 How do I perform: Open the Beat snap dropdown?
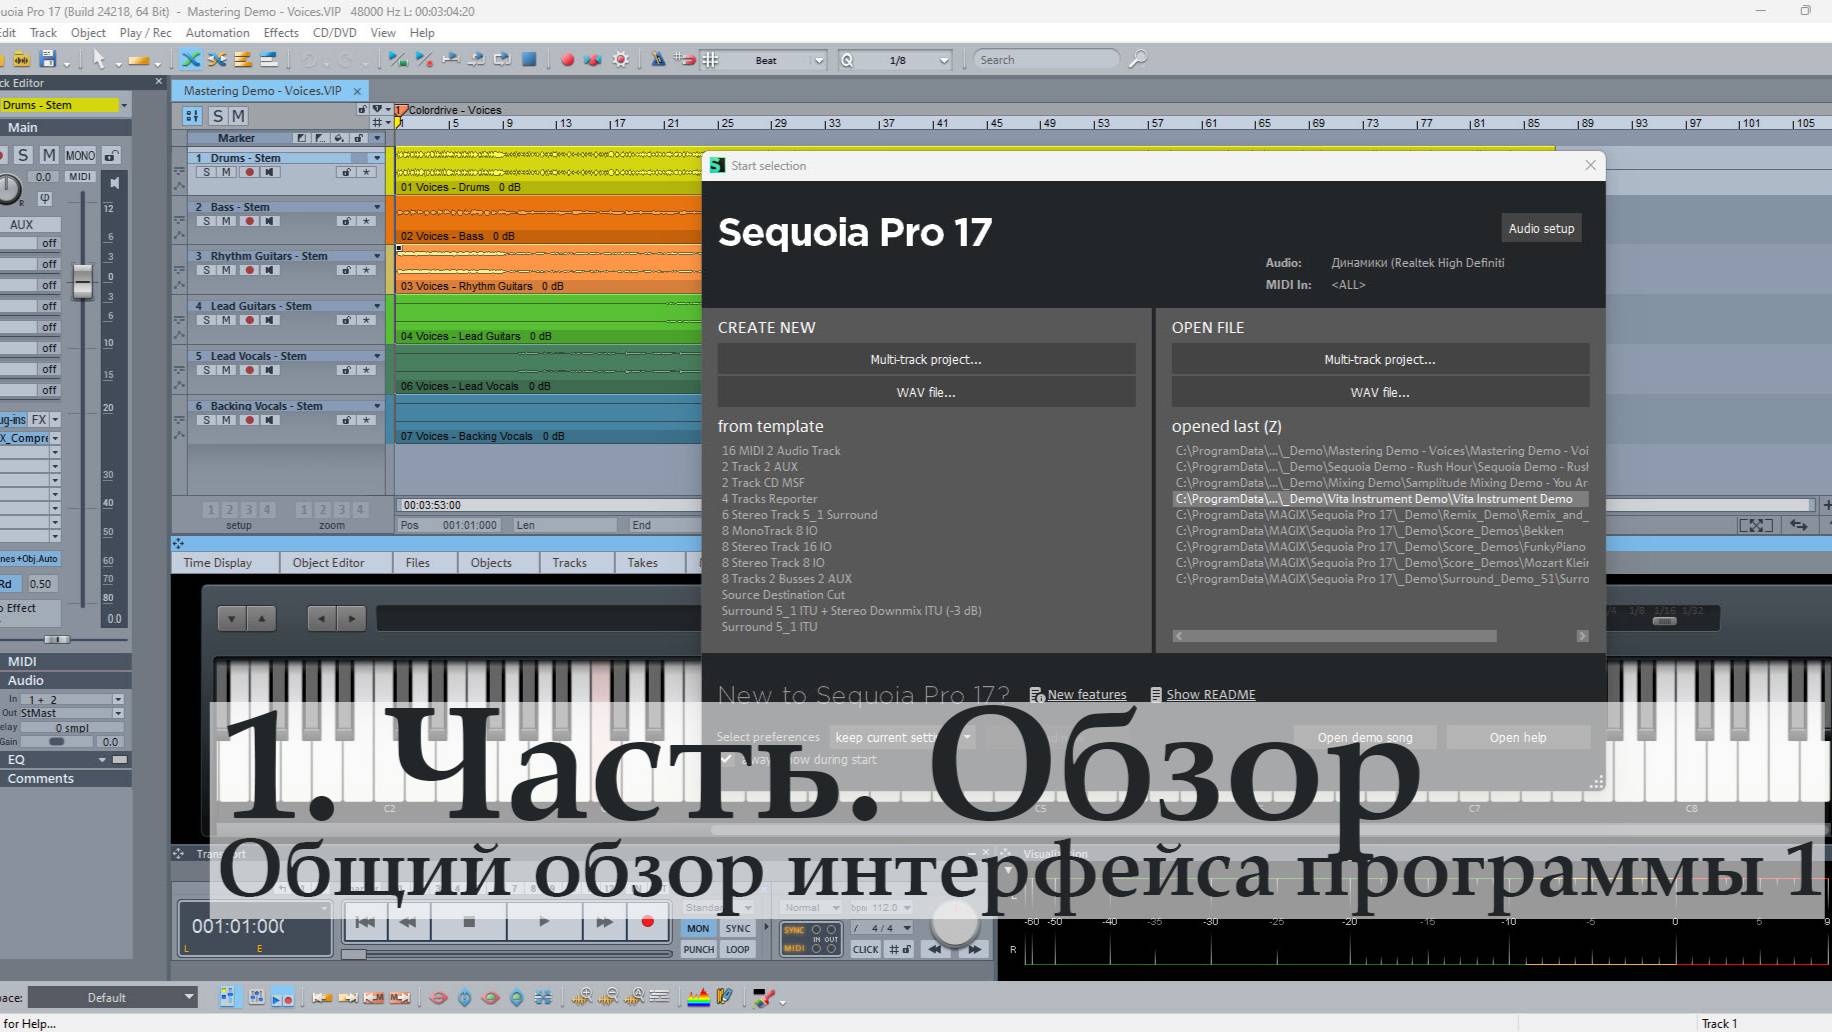tap(818, 60)
